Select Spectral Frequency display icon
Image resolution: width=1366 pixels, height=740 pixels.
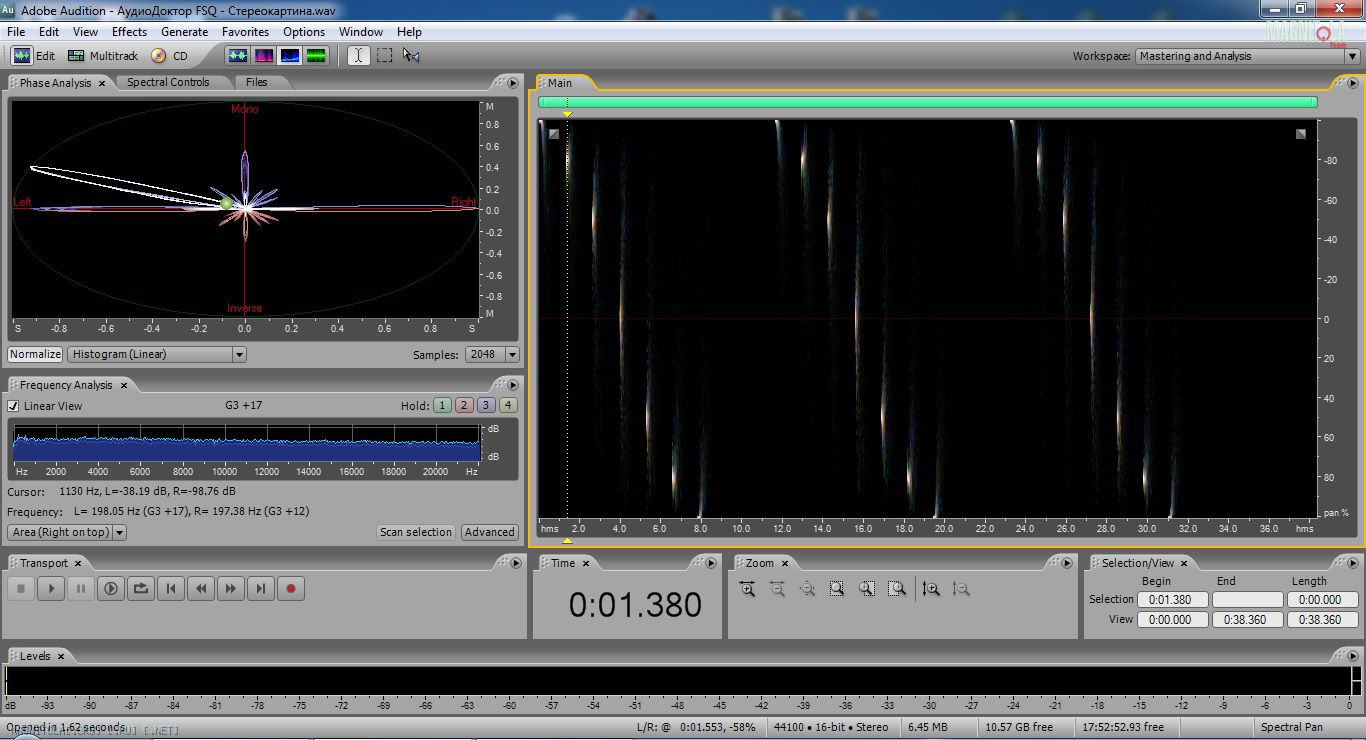click(x=264, y=56)
